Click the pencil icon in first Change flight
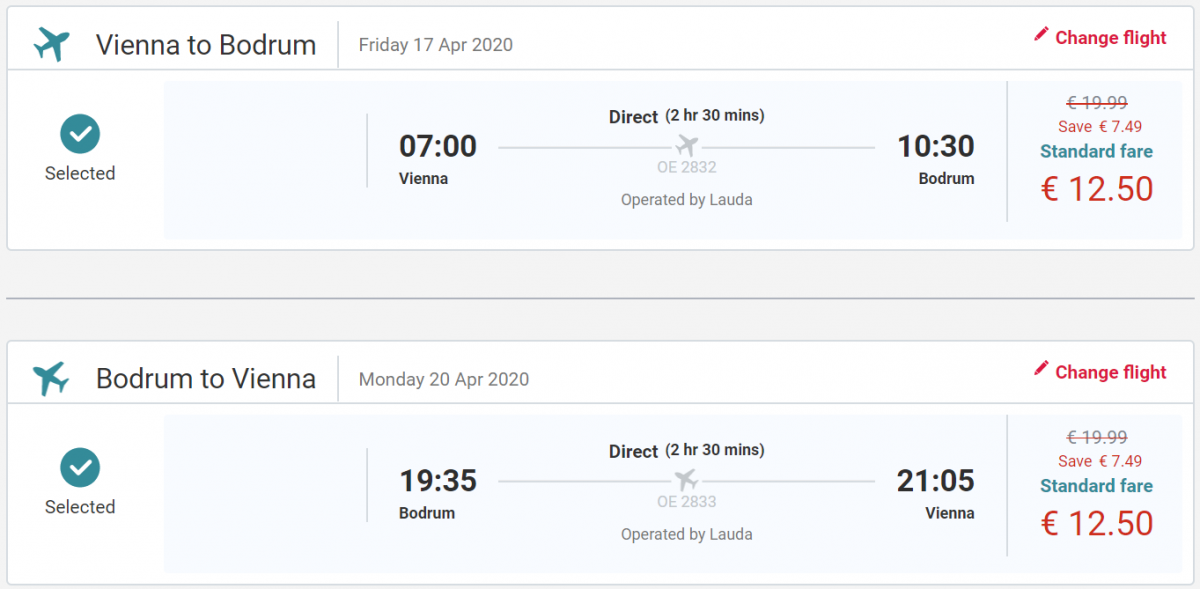The width and height of the screenshot is (1200, 589). pyautogui.click(x=1041, y=35)
